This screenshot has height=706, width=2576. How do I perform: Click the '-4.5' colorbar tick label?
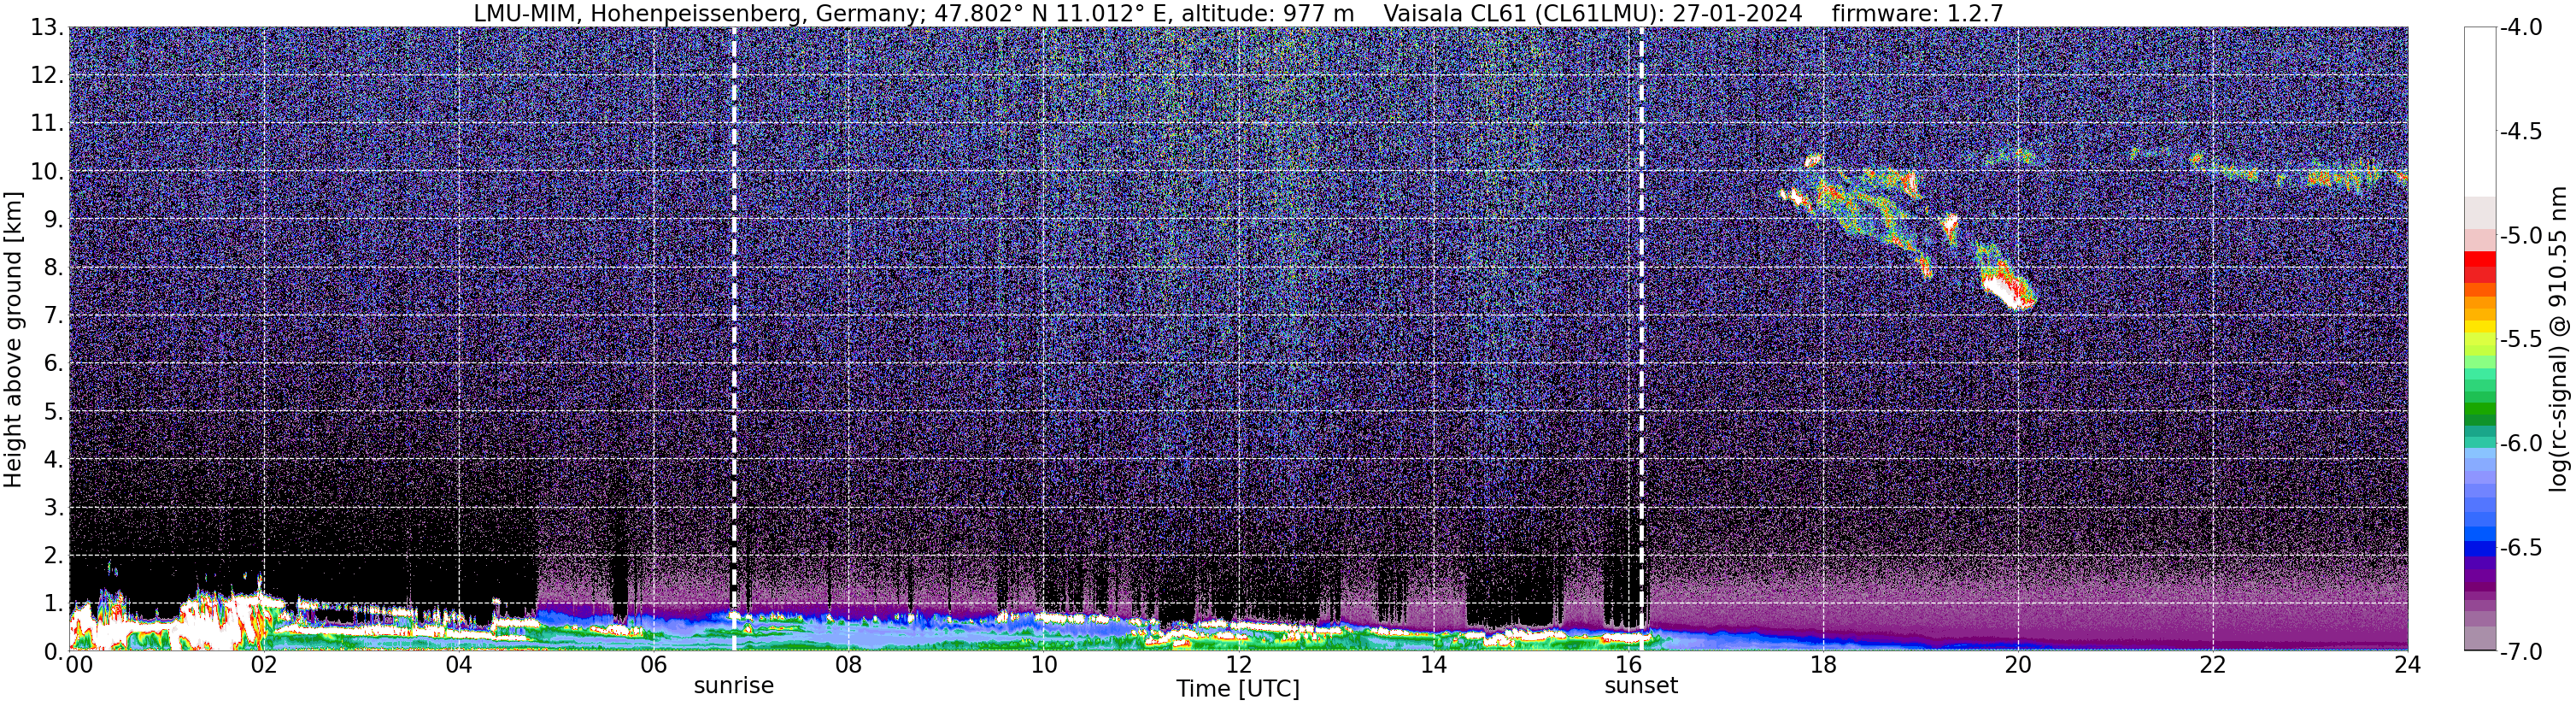tap(2521, 132)
